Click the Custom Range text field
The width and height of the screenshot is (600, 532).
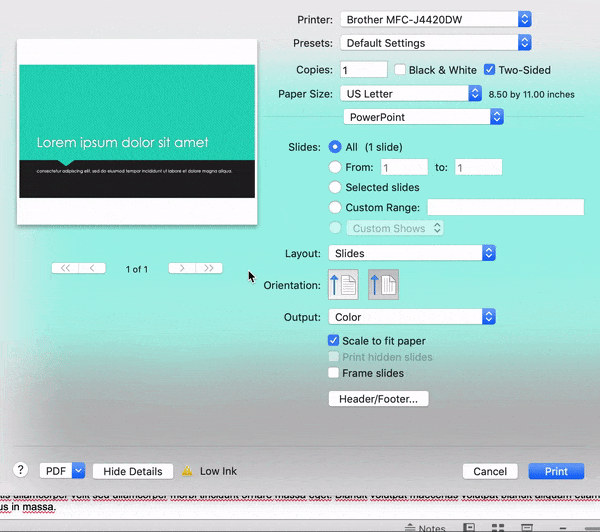tap(505, 207)
